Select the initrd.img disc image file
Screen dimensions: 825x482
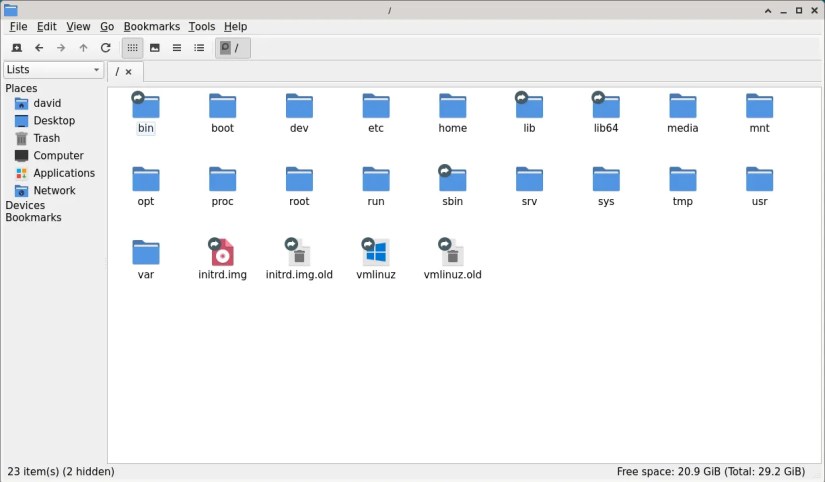223,259
